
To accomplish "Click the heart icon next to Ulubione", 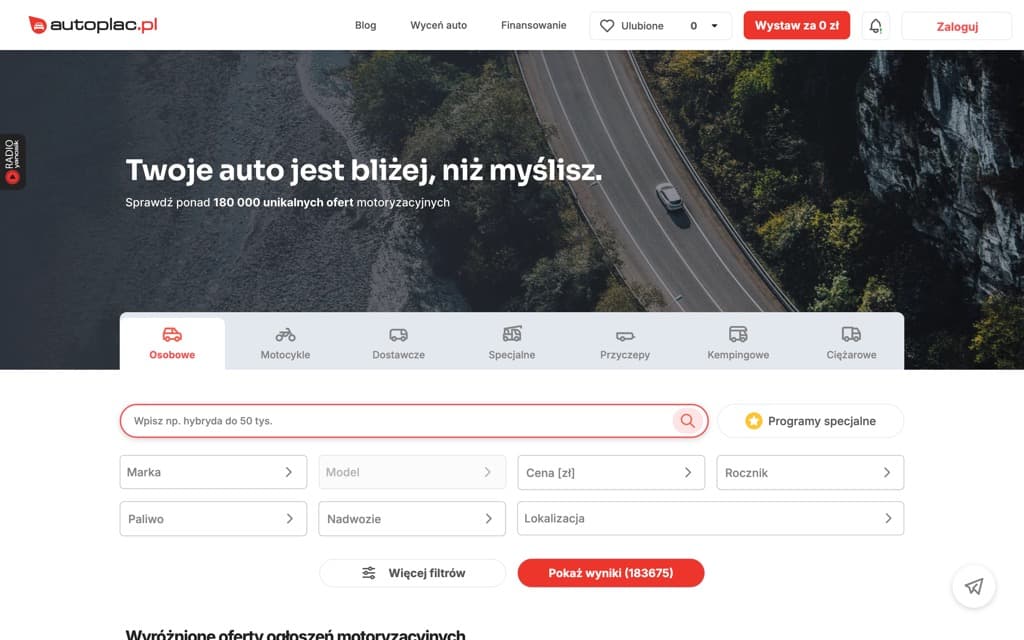I will [606, 25].
